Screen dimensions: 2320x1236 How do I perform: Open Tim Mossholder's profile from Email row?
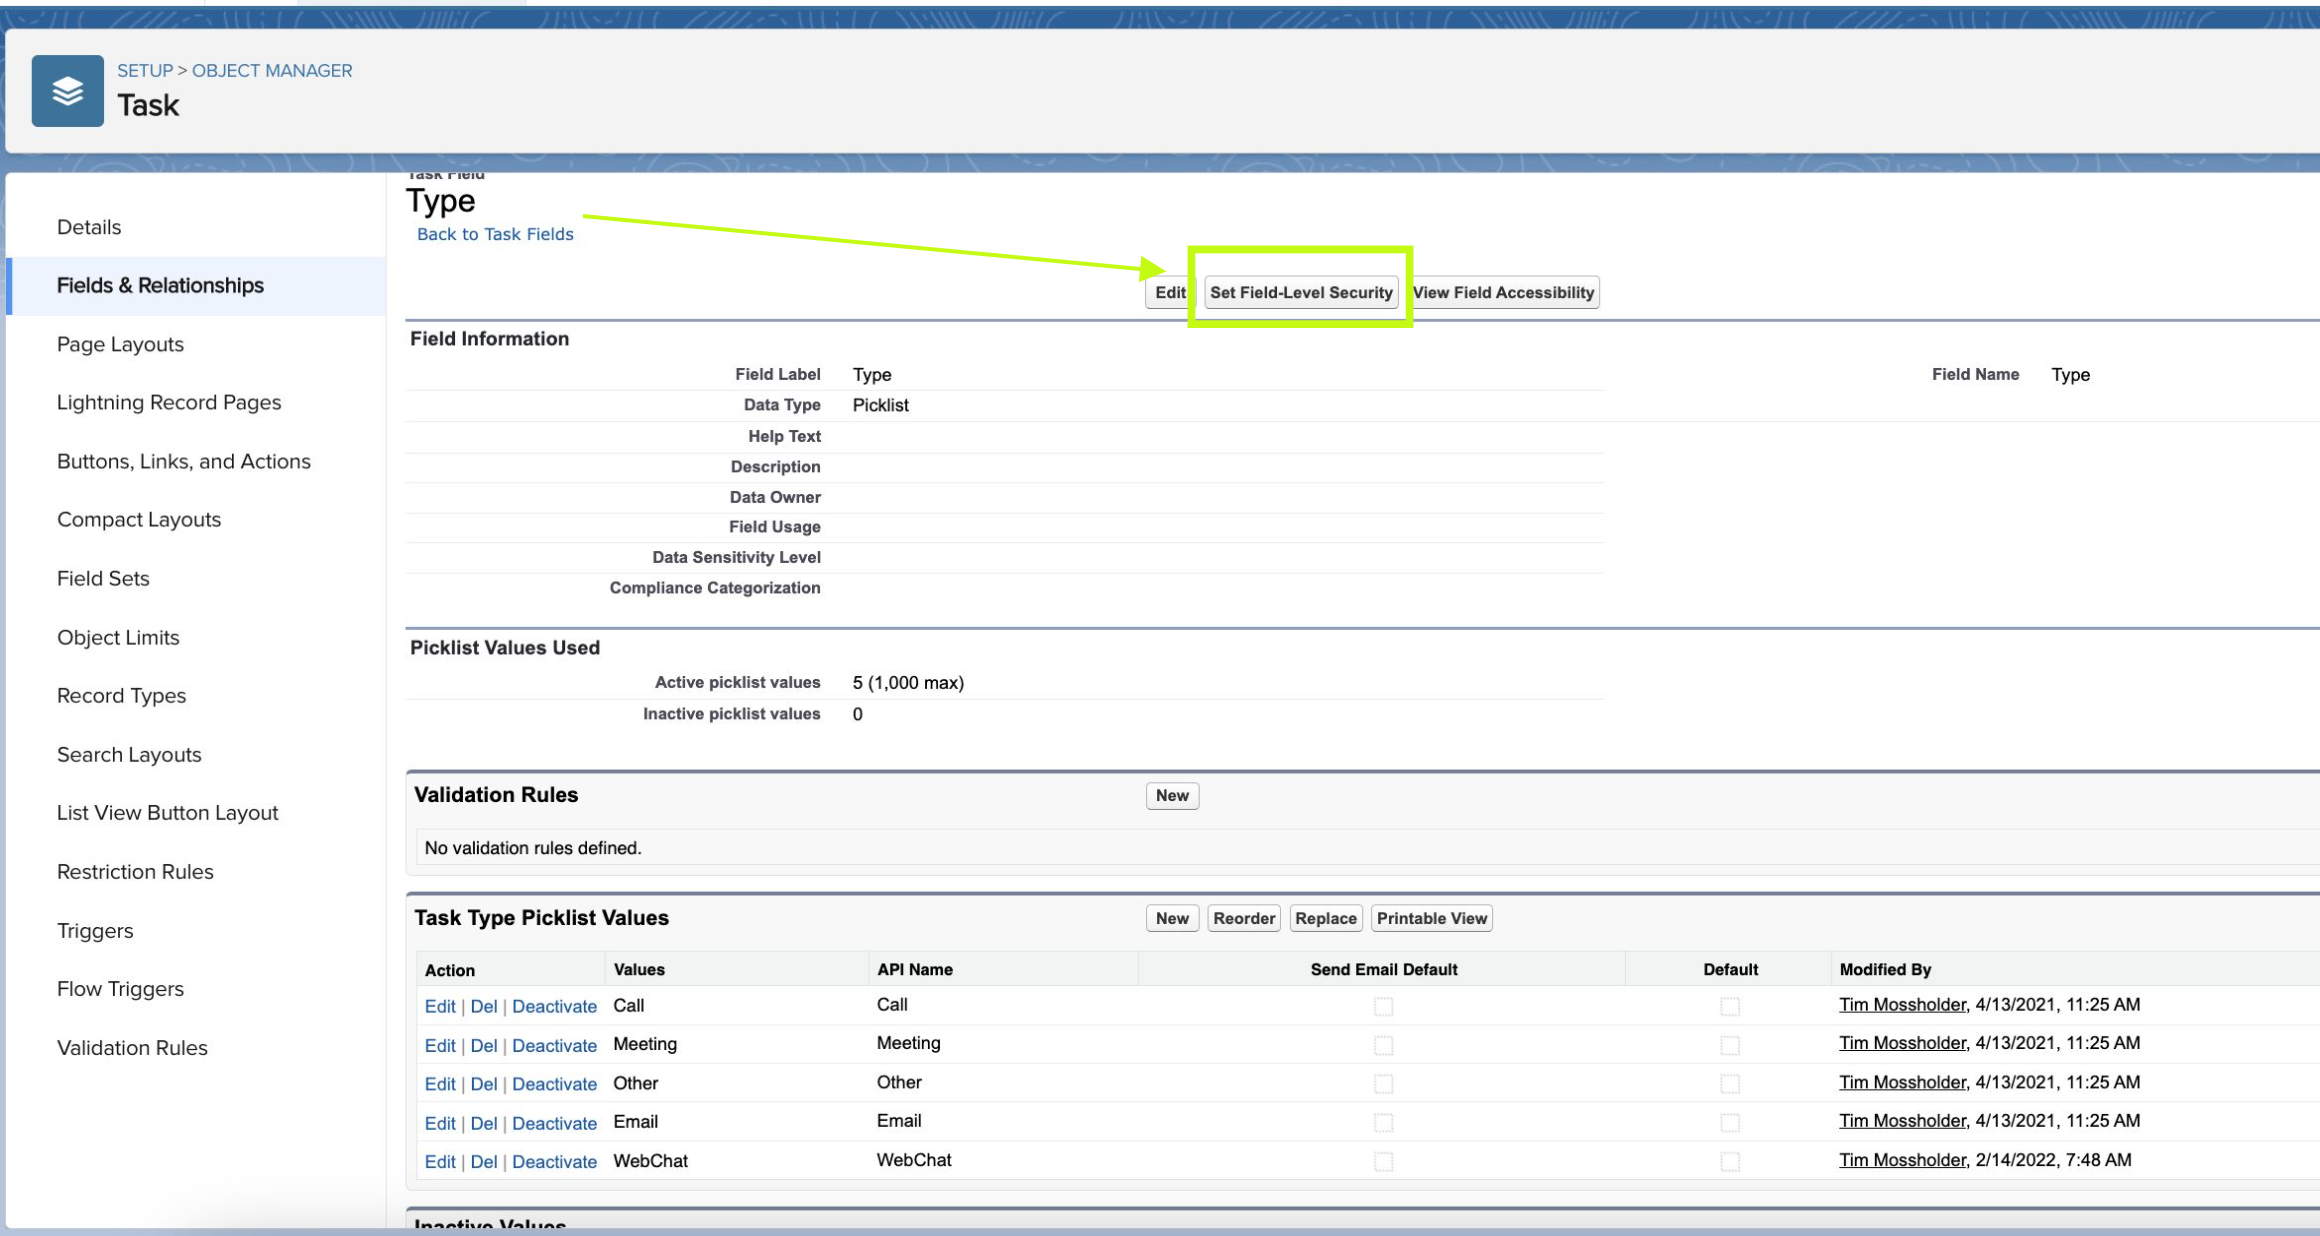point(1900,1120)
